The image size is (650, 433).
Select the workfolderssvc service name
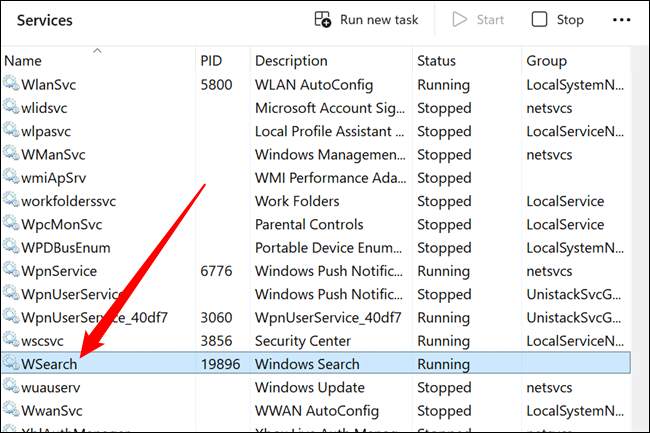pyautogui.click(x=68, y=201)
